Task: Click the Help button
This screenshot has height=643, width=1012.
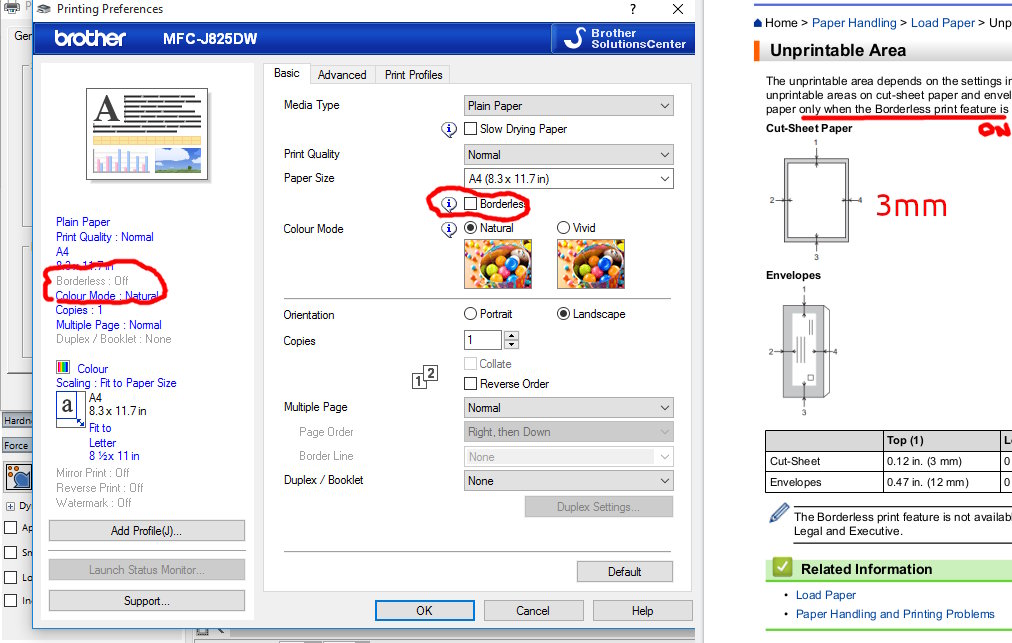Action: coord(643,611)
